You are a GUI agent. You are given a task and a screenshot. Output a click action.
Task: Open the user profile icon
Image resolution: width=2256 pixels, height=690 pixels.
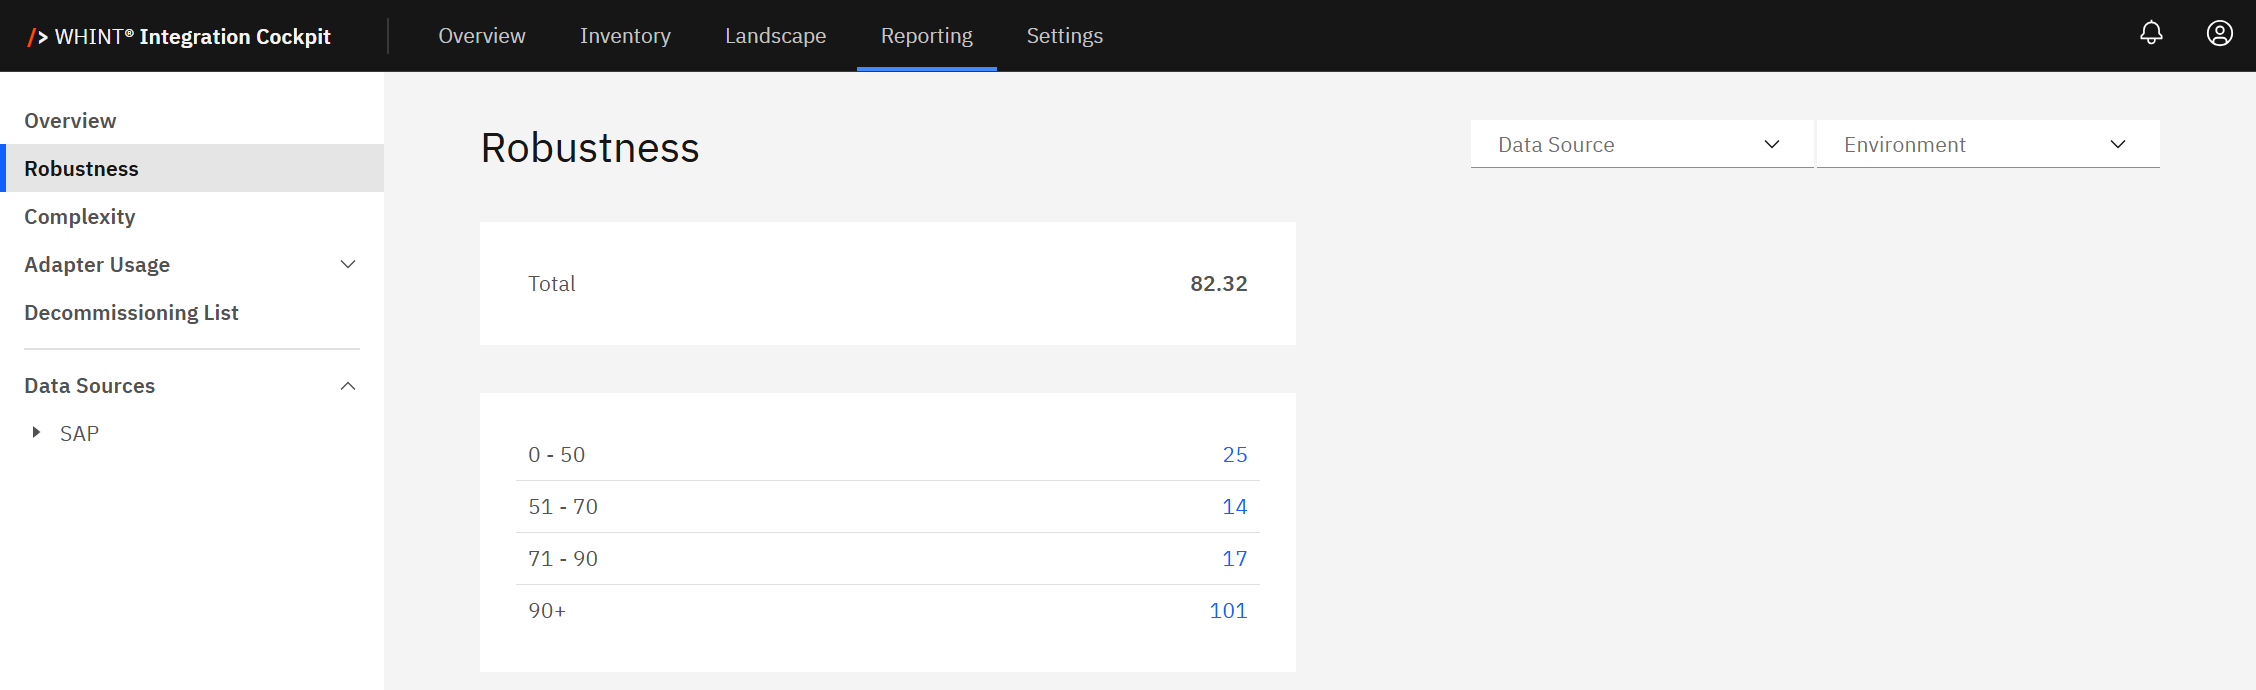[x=2219, y=34]
